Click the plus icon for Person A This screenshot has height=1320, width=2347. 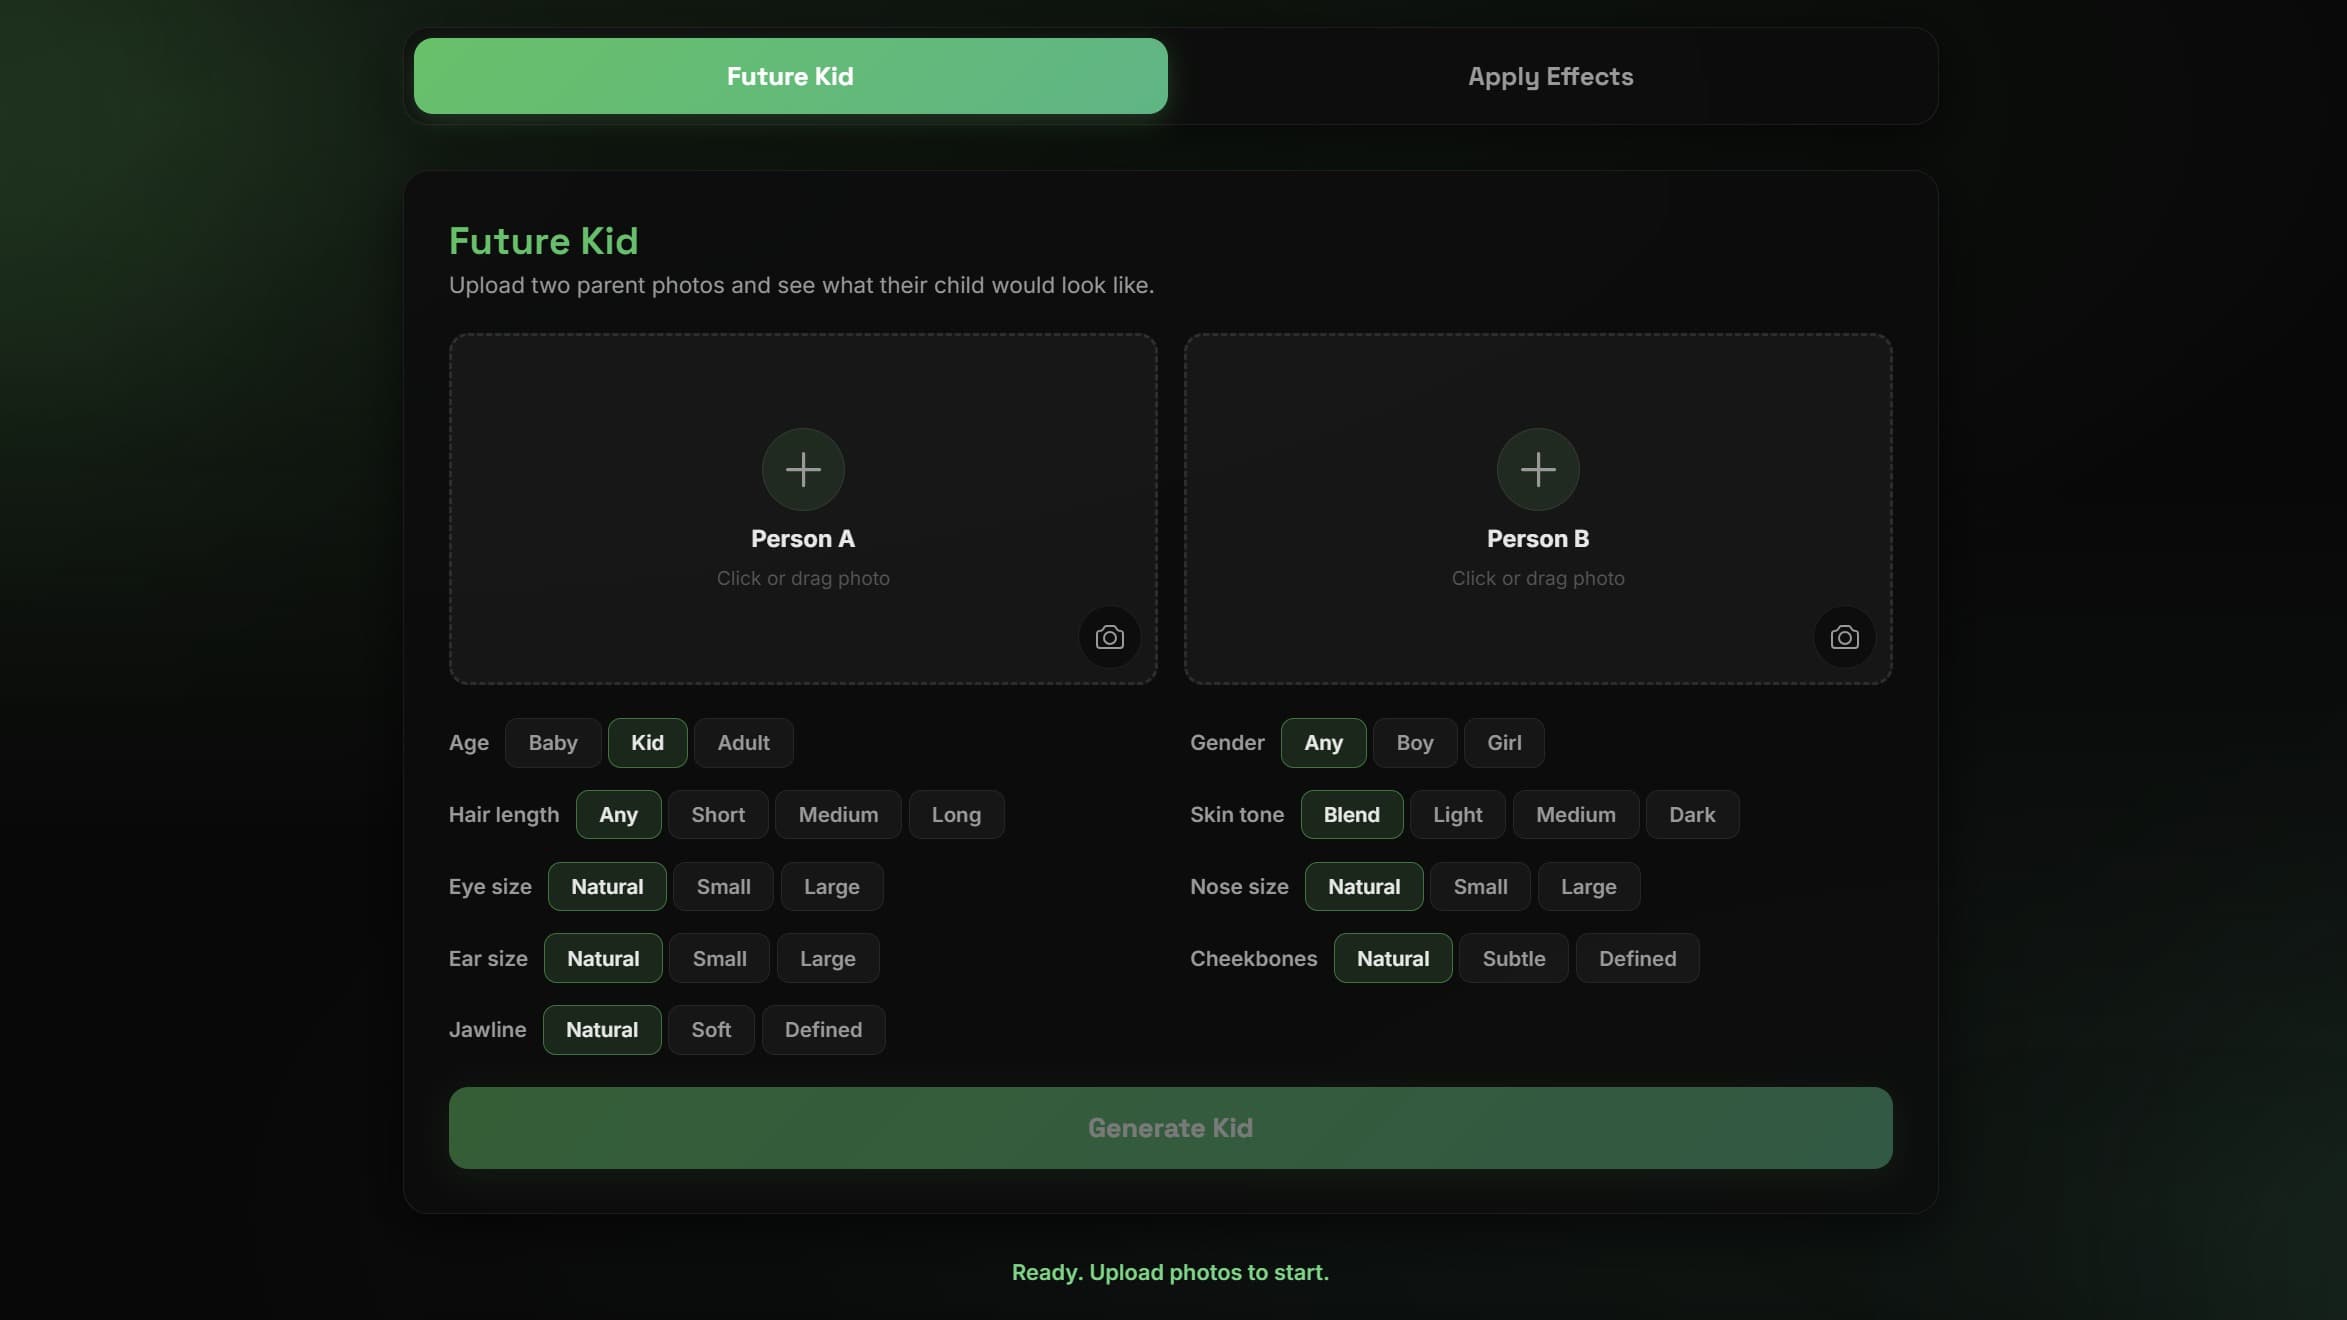pyautogui.click(x=803, y=469)
